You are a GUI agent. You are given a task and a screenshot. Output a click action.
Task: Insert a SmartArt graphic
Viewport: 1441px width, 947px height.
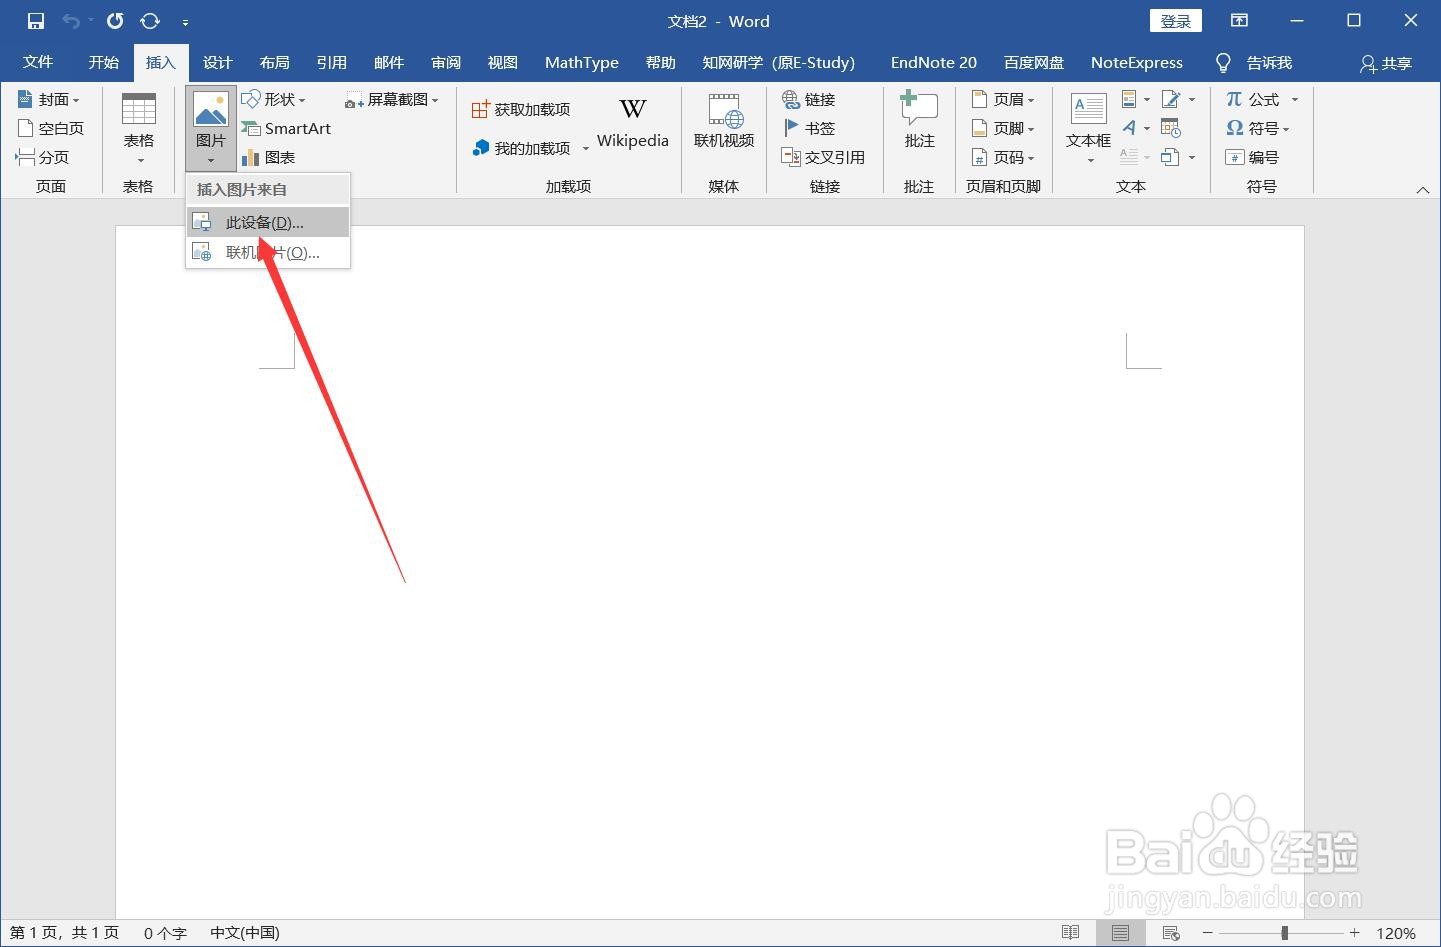[x=286, y=128]
